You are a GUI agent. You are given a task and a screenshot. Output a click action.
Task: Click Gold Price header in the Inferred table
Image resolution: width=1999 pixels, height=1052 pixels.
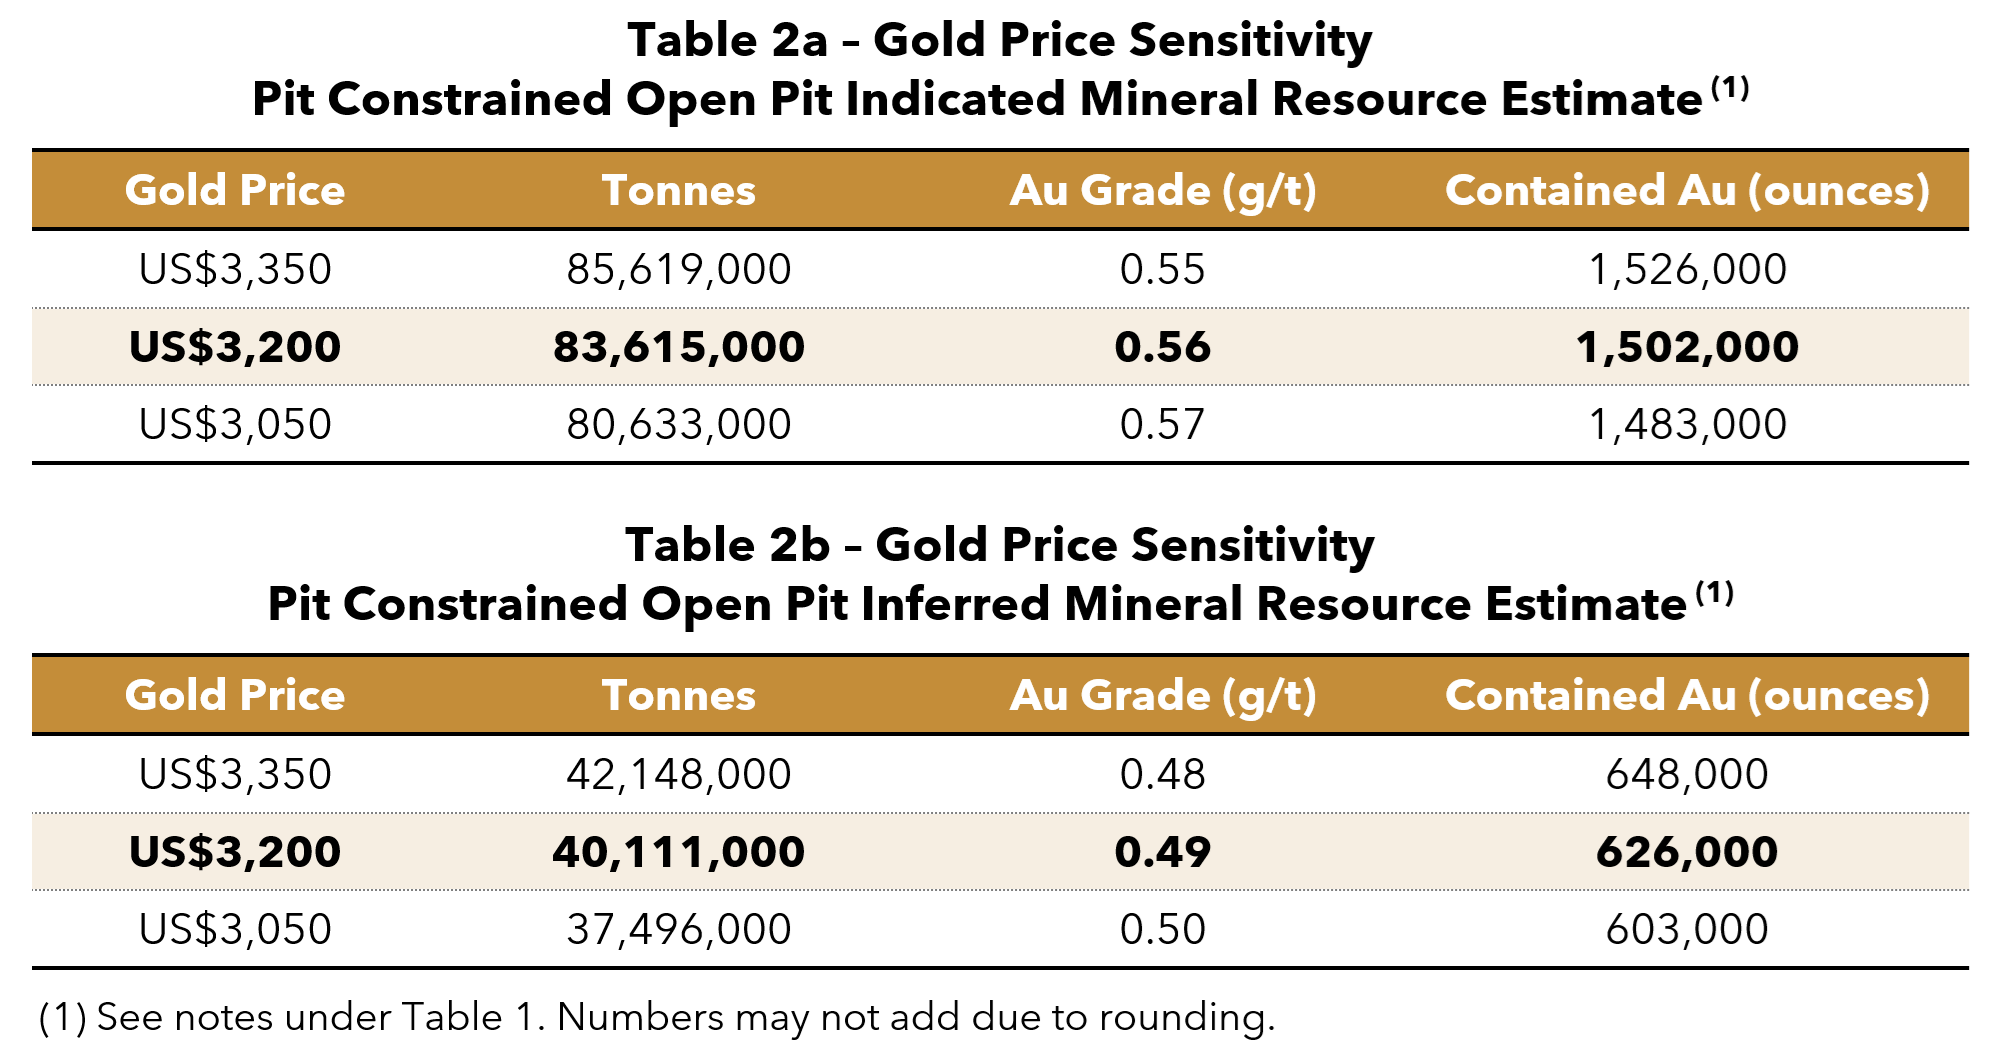[x=235, y=696]
